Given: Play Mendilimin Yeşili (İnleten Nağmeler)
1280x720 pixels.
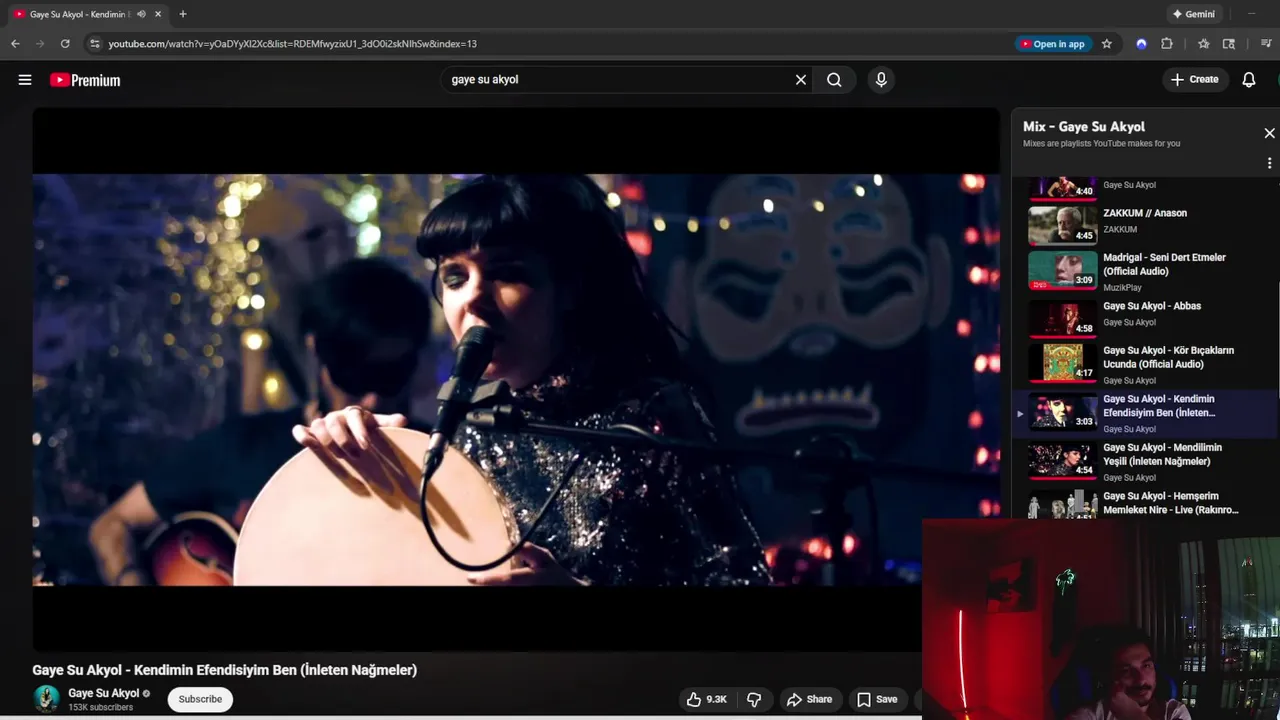Looking at the screenshot, I should tap(1162, 454).
